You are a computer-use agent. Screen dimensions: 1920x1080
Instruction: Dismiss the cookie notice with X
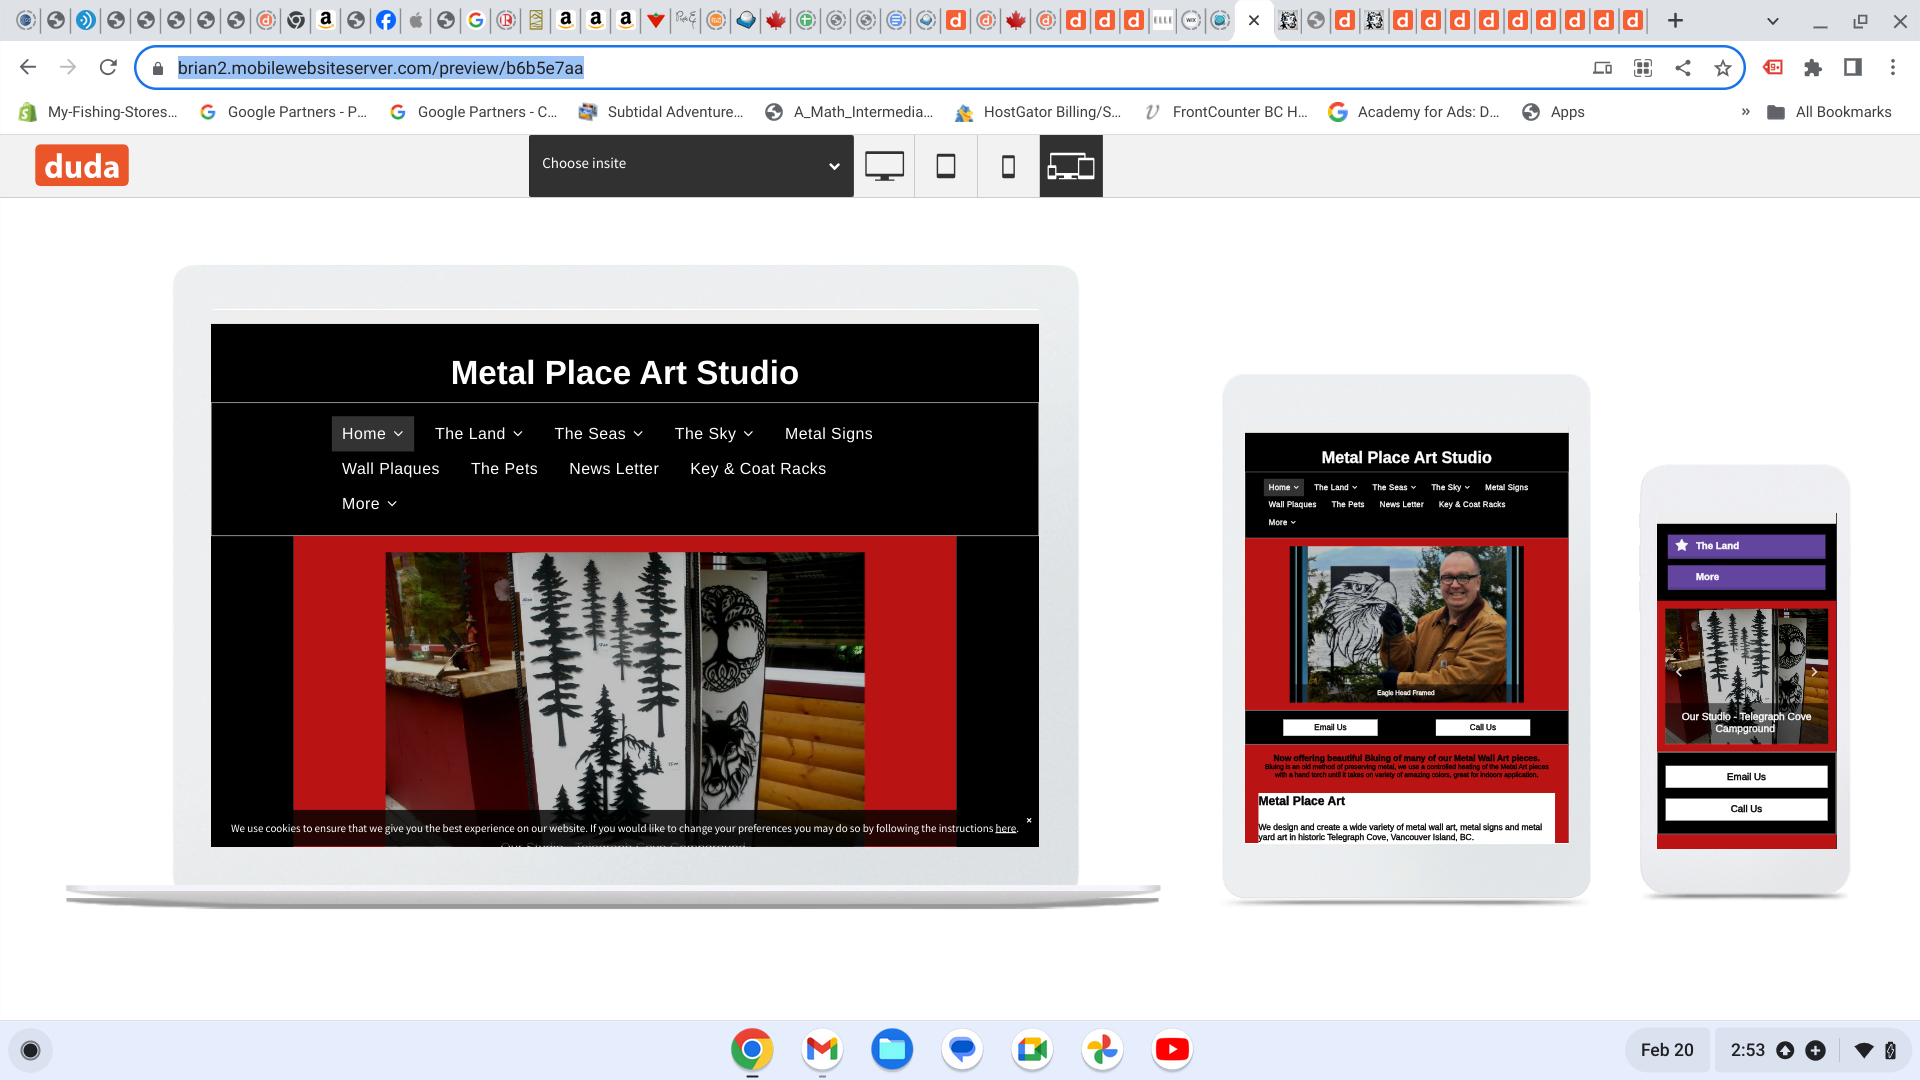pos(1029,820)
